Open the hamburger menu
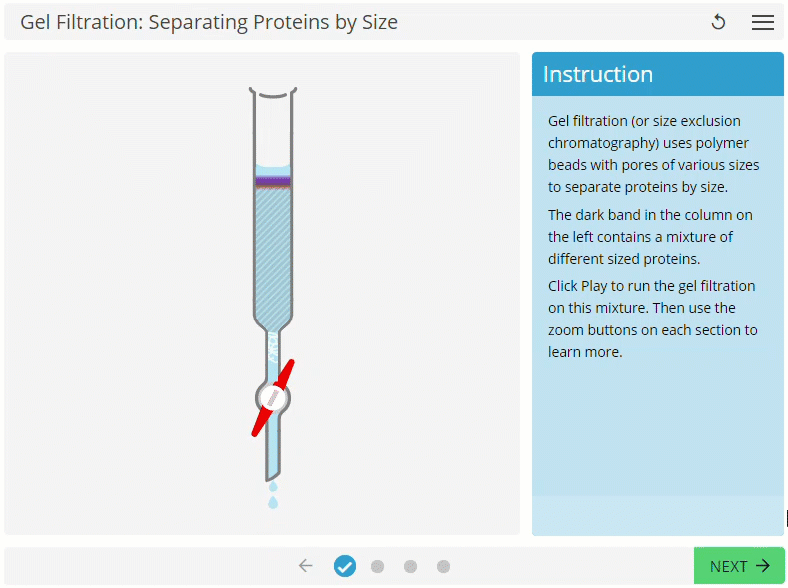This screenshot has width=788, height=588. [x=762, y=22]
